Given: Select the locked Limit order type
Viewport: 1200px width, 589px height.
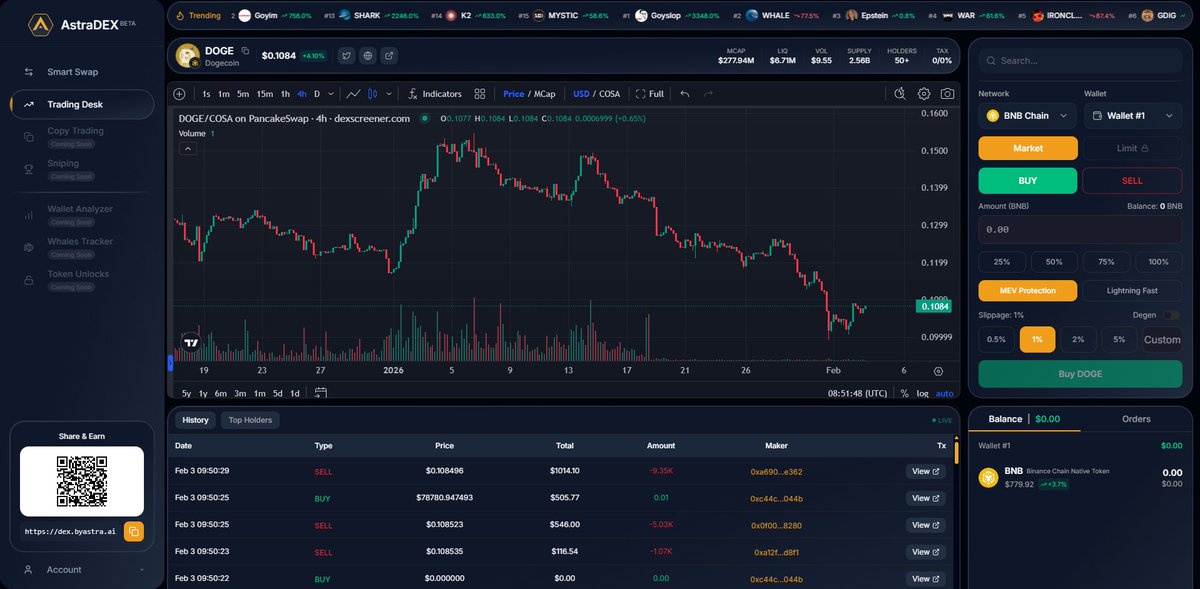Looking at the screenshot, I should tap(1132, 148).
